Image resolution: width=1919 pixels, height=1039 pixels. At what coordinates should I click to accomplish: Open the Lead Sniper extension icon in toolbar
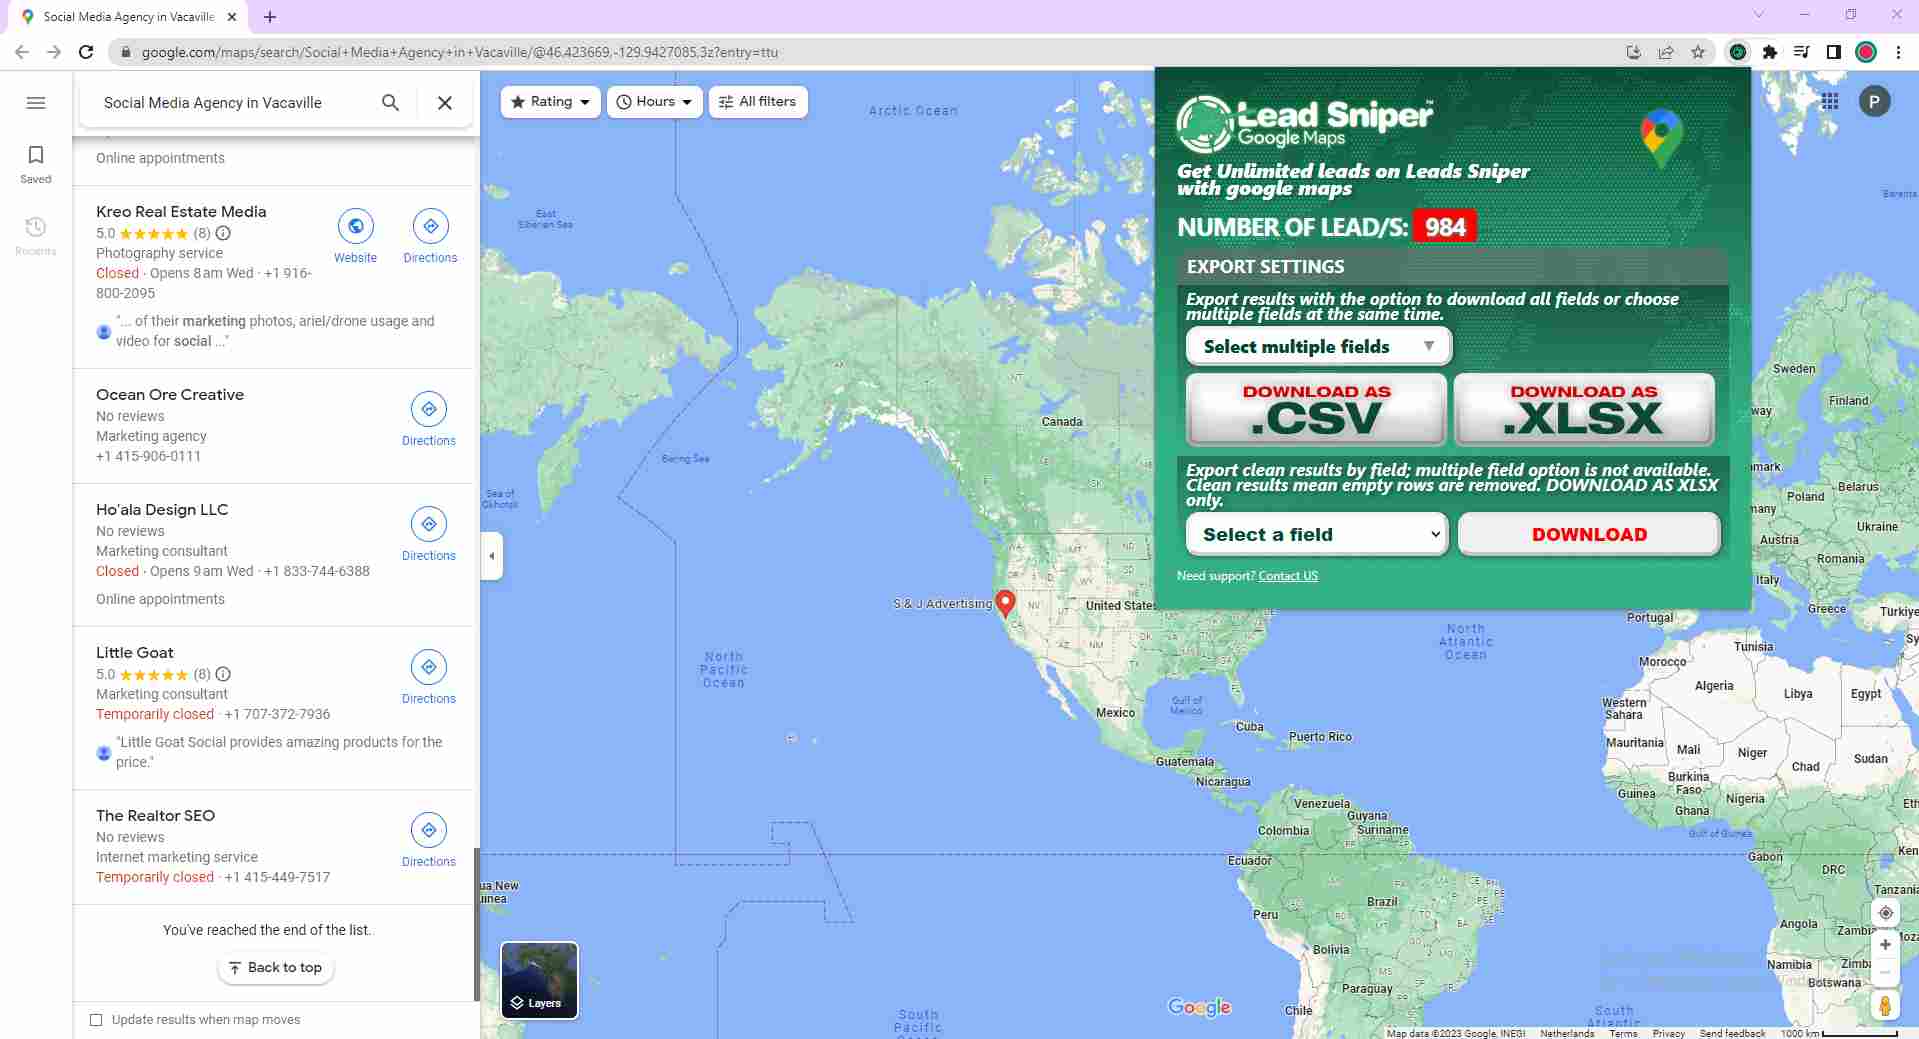(1738, 52)
